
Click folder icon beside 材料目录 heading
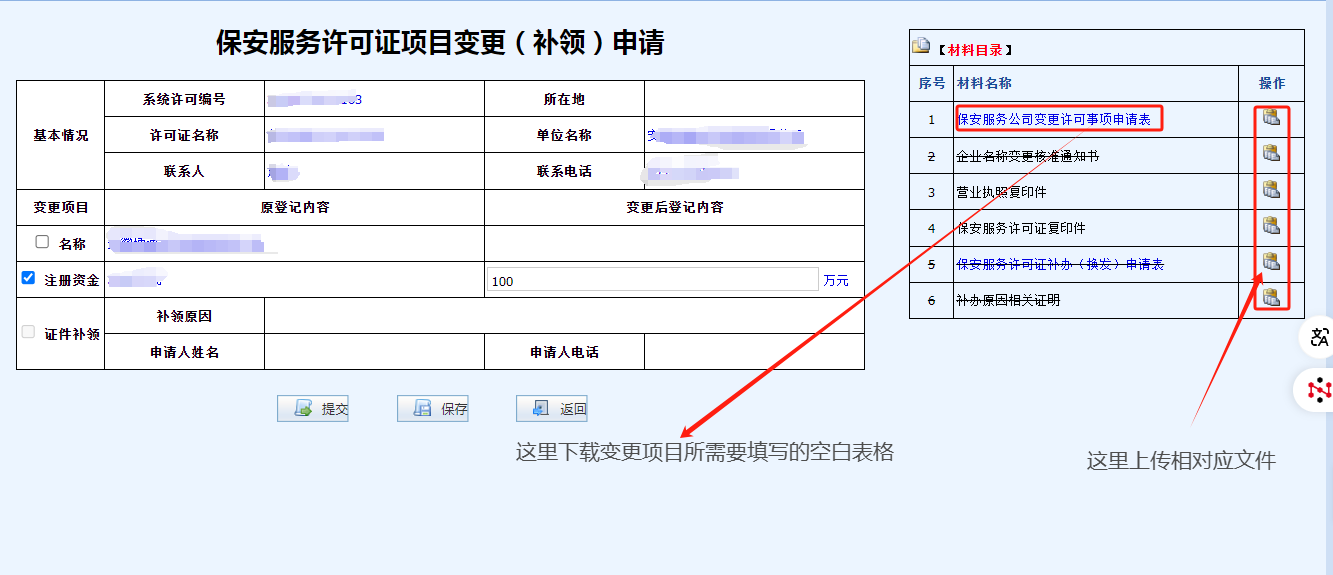[921, 47]
